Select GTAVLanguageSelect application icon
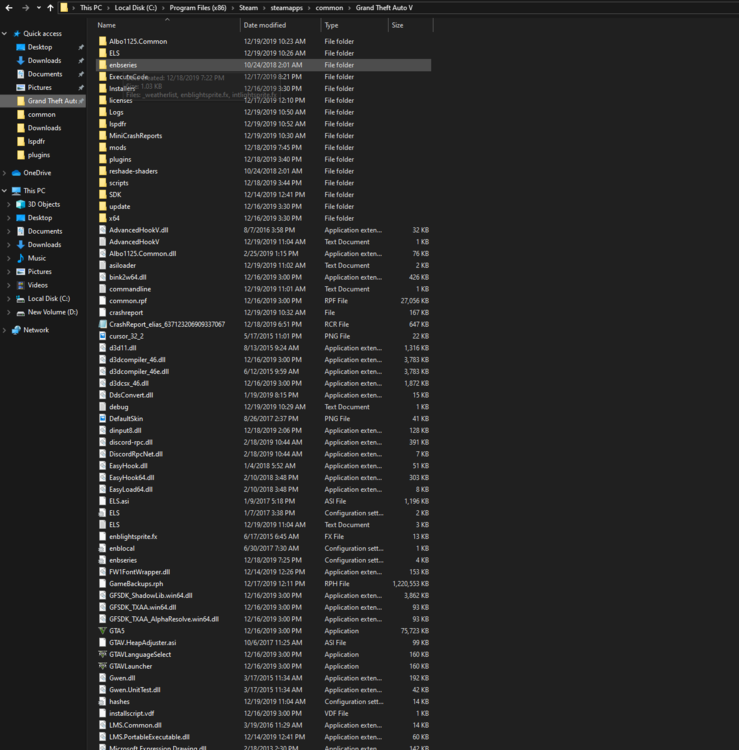The height and width of the screenshot is (750, 739). coord(102,654)
